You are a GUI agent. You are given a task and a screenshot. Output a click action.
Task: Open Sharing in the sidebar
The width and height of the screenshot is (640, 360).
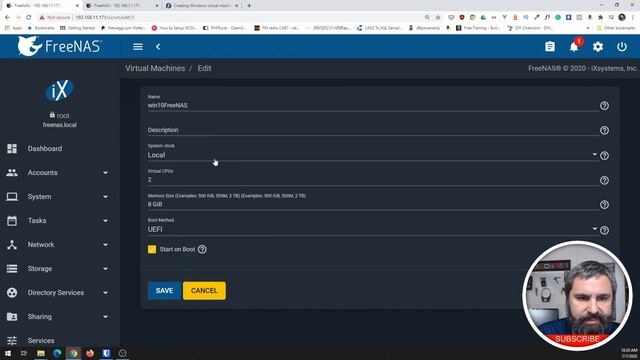40,317
